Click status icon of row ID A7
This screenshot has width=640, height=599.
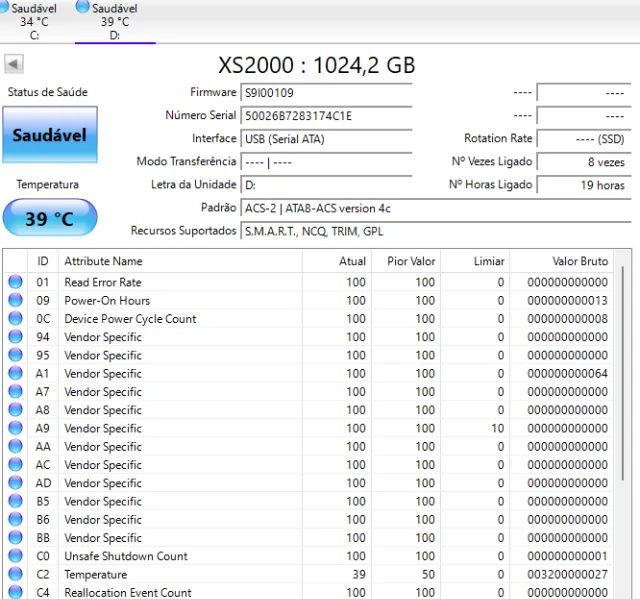pos(16,391)
